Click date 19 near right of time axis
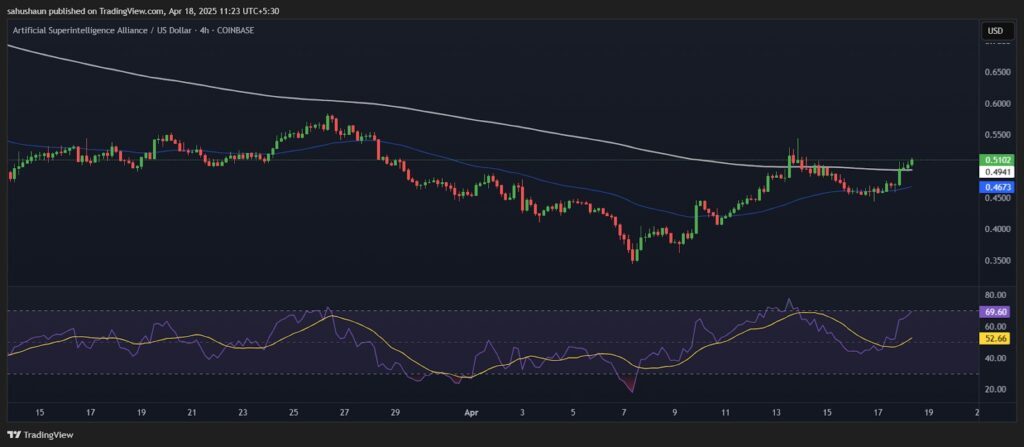 tap(929, 410)
